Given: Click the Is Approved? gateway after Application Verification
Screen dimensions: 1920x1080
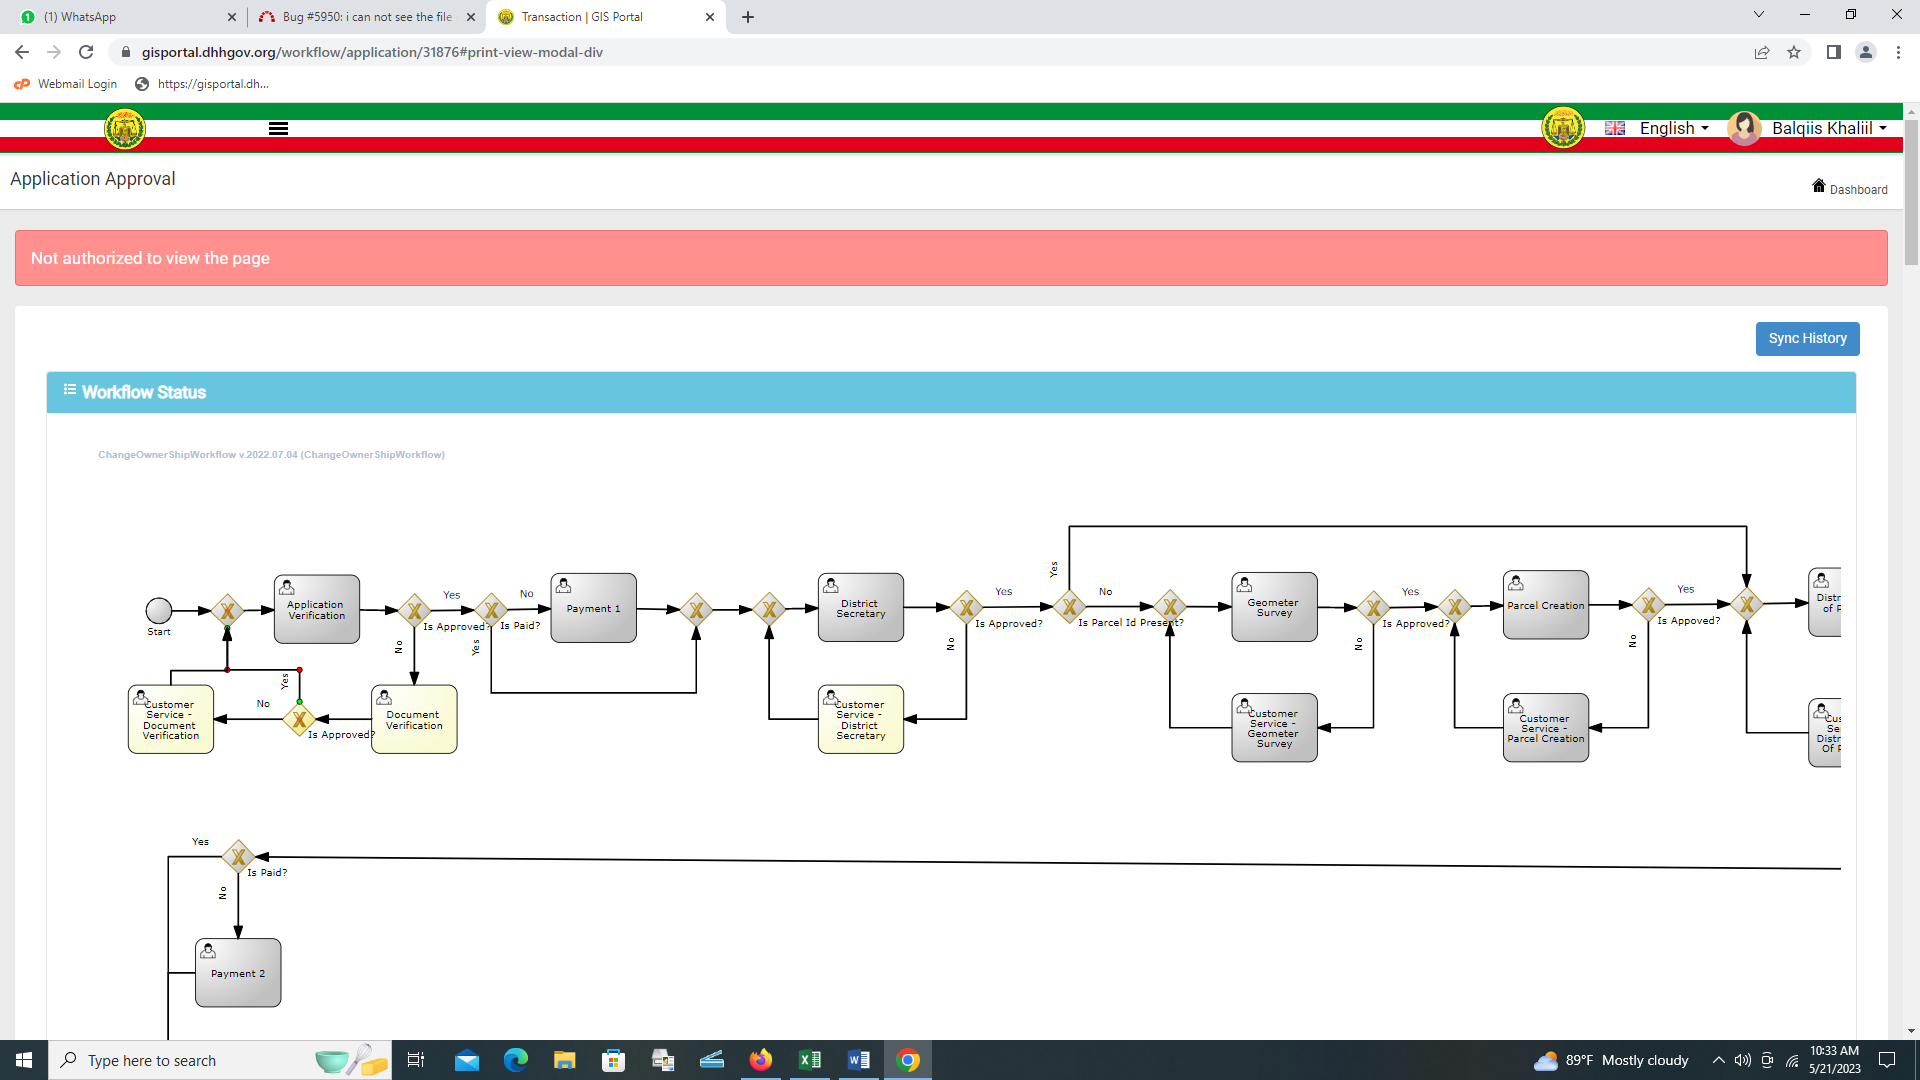Looking at the screenshot, I should [414, 610].
